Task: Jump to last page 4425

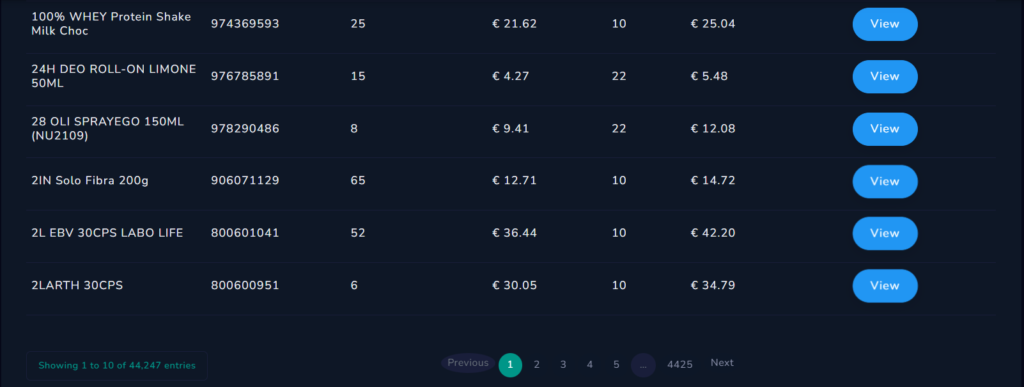Action: [680, 365]
